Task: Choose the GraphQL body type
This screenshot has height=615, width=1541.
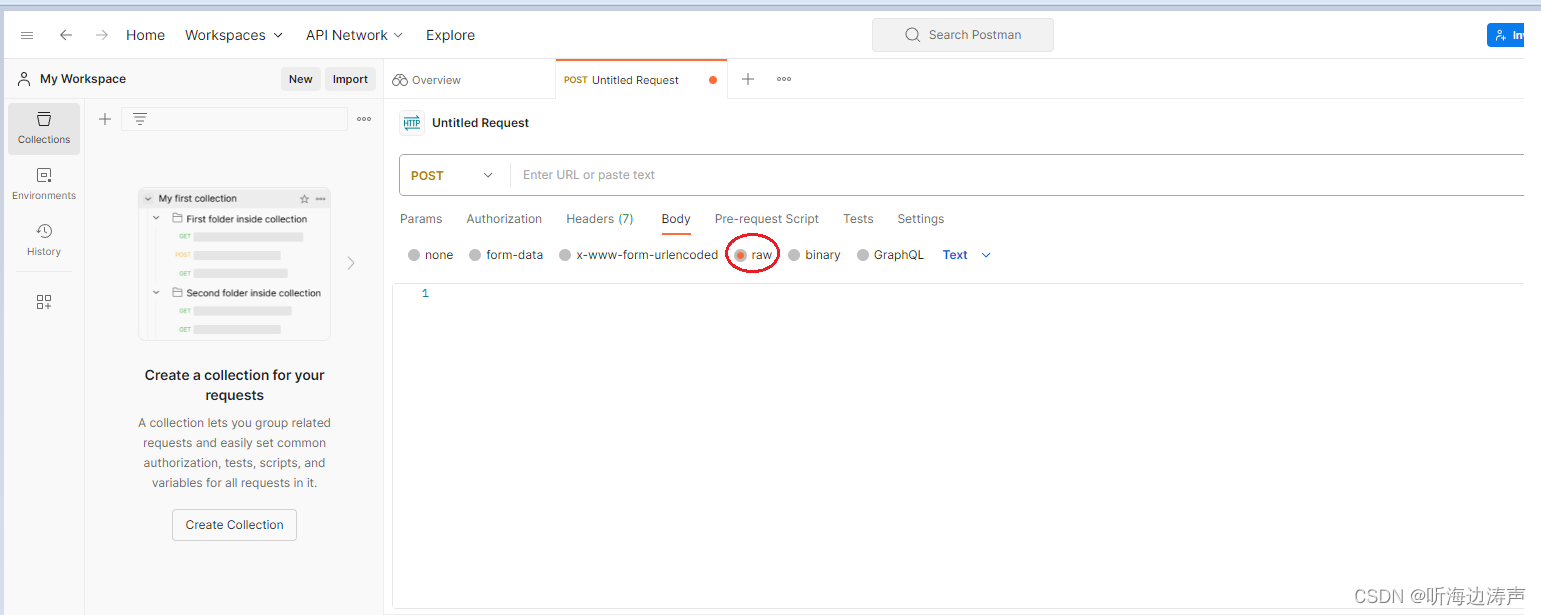Action: 889,254
